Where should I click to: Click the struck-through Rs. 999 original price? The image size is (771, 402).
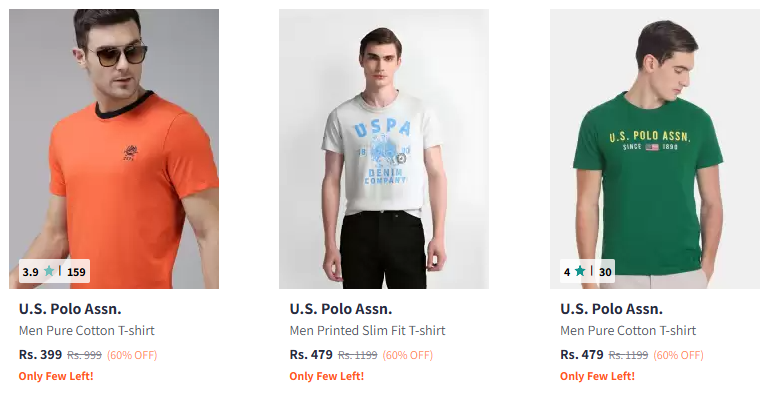coord(84,355)
